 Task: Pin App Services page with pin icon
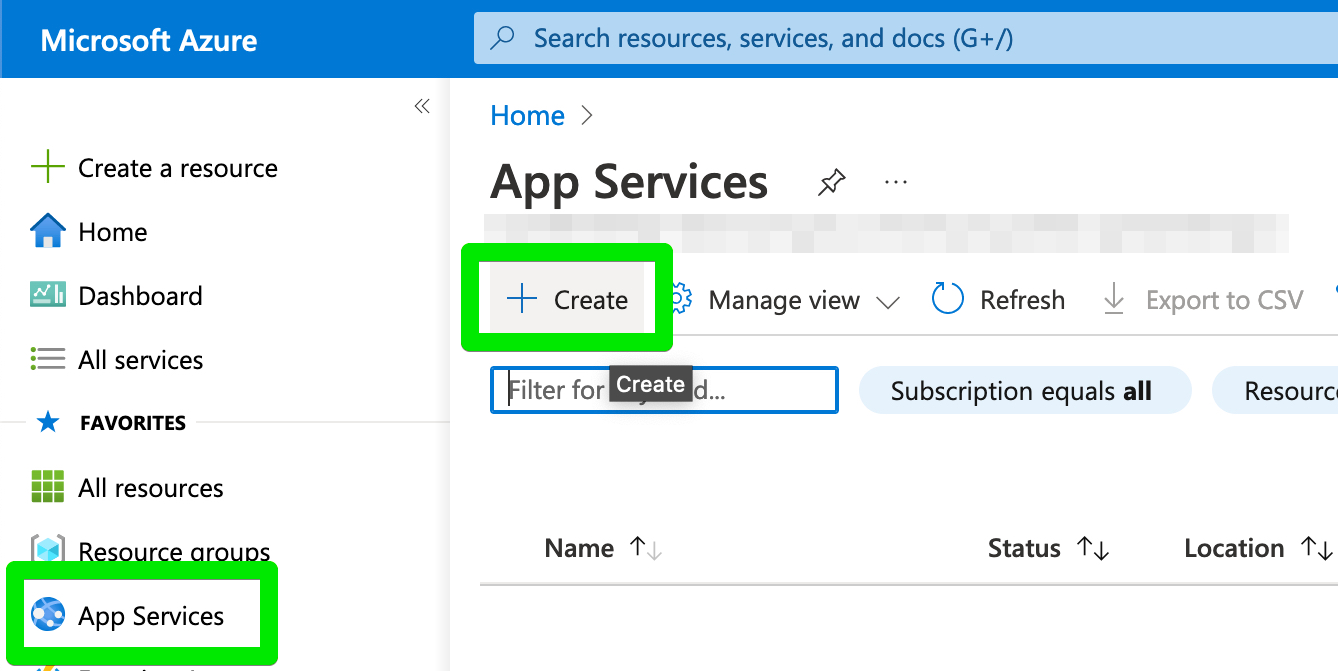click(x=831, y=183)
